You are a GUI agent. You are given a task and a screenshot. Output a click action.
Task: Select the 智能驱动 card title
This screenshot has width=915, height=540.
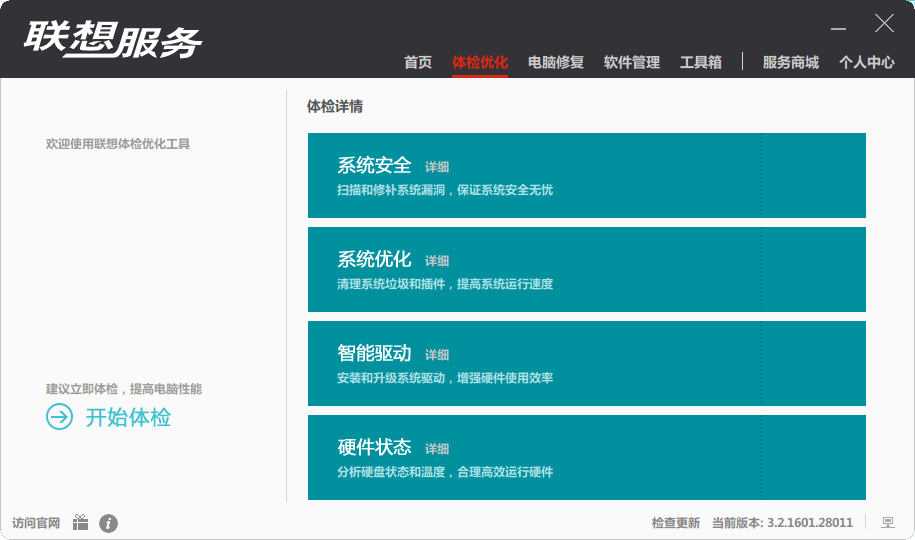374,353
